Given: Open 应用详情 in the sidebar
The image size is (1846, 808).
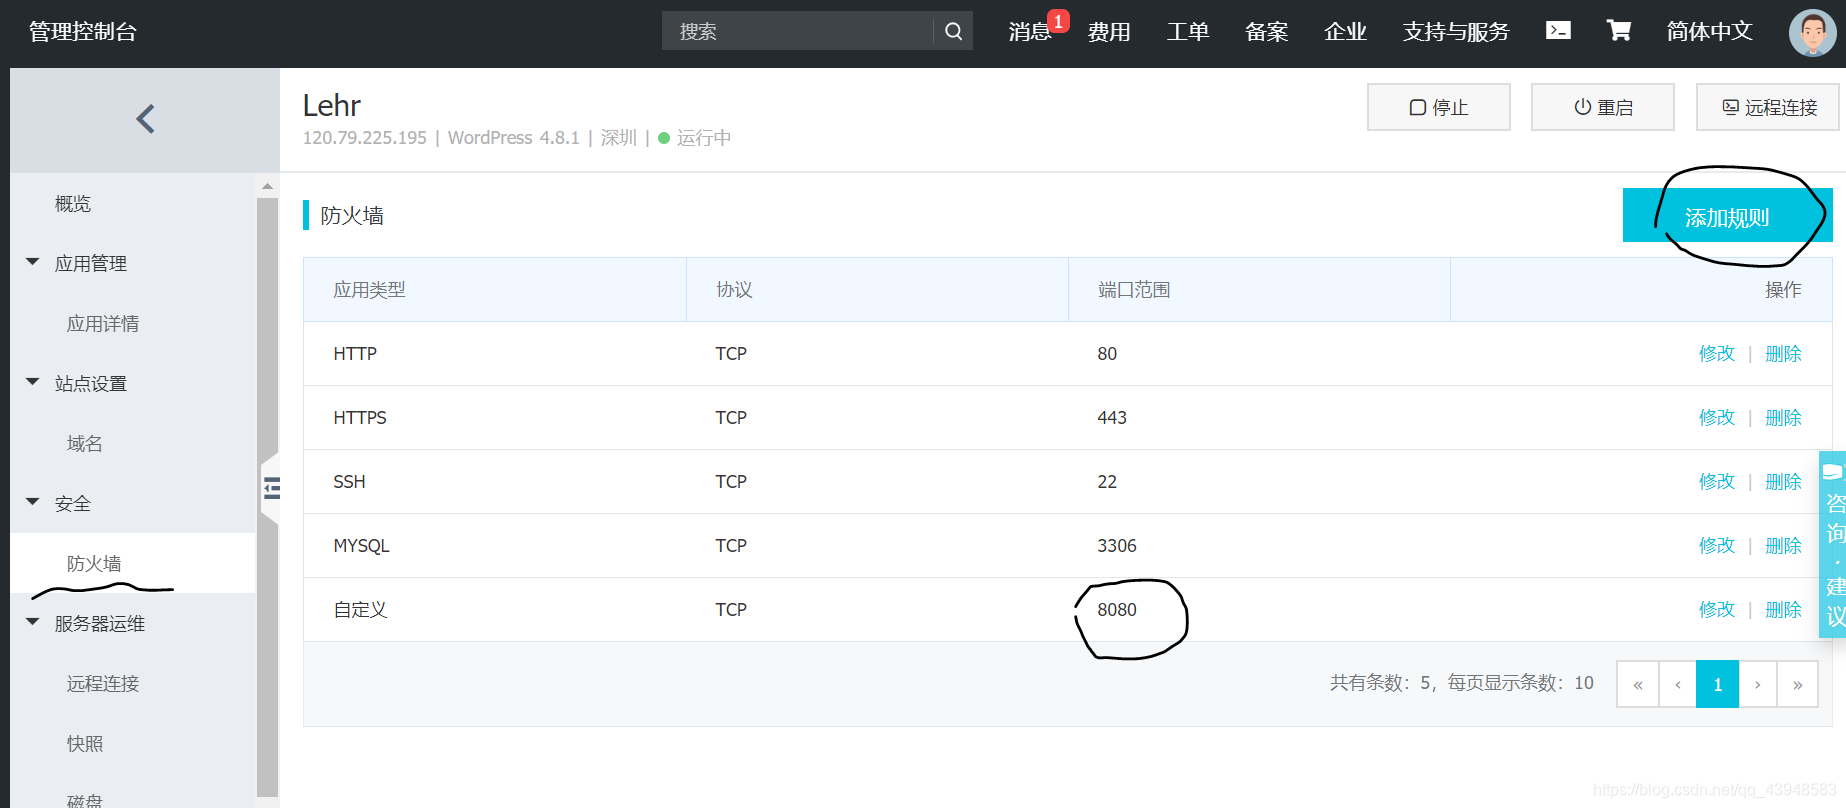Looking at the screenshot, I should click(x=103, y=324).
